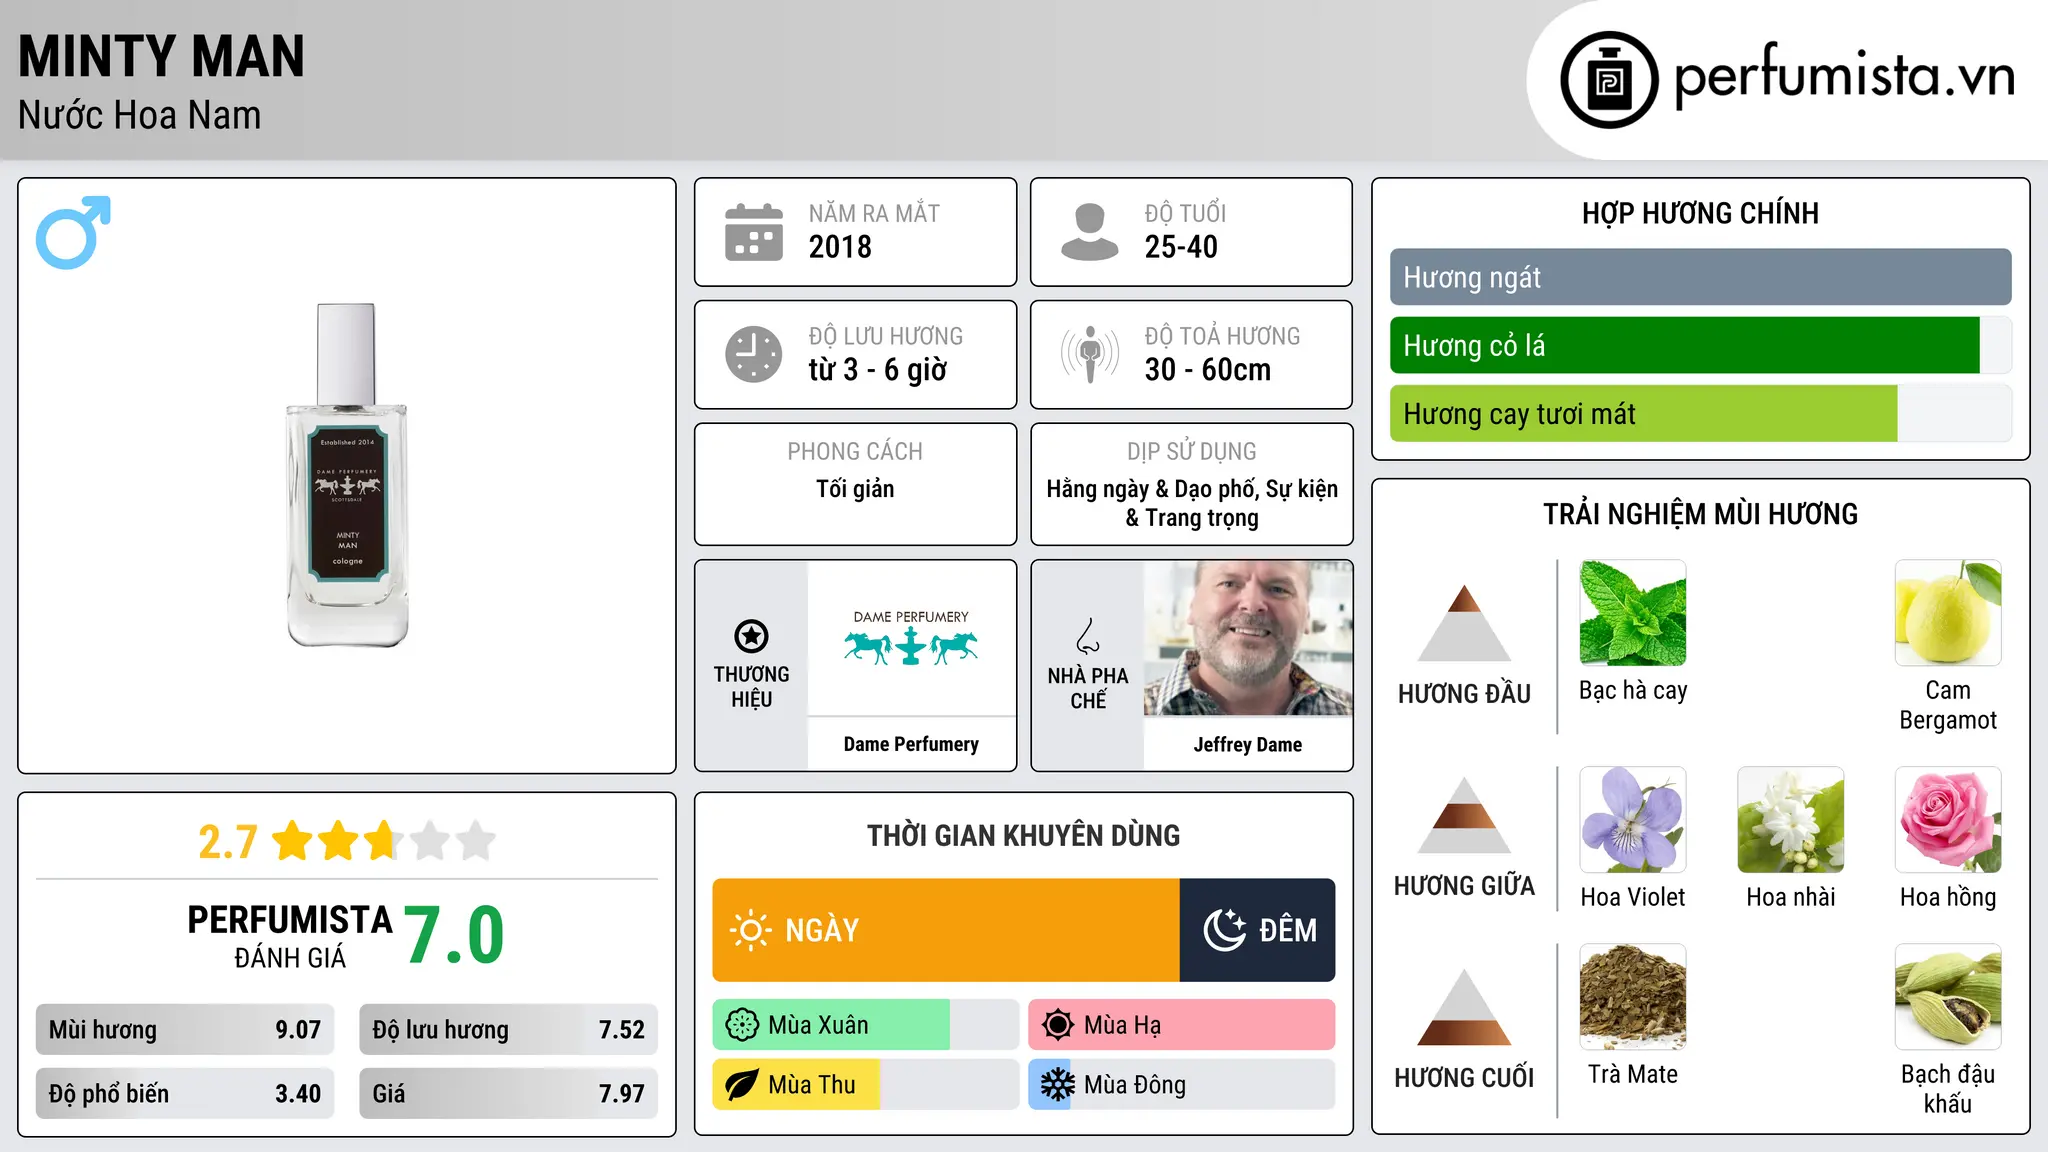This screenshot has height=1152, width=2048.
Task: Open the Jeffrey Dame perfumer photo
Action: point(1248,638)
